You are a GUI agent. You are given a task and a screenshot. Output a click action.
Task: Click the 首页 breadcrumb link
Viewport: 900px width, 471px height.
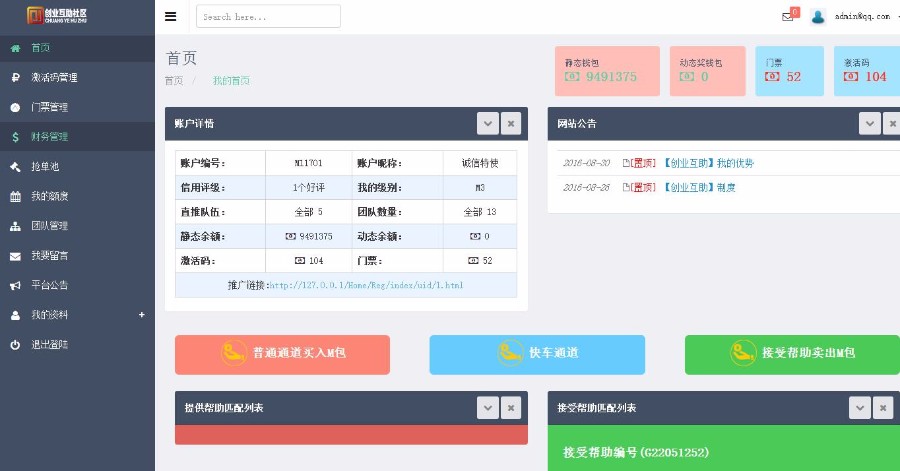[x=174, y=81]
